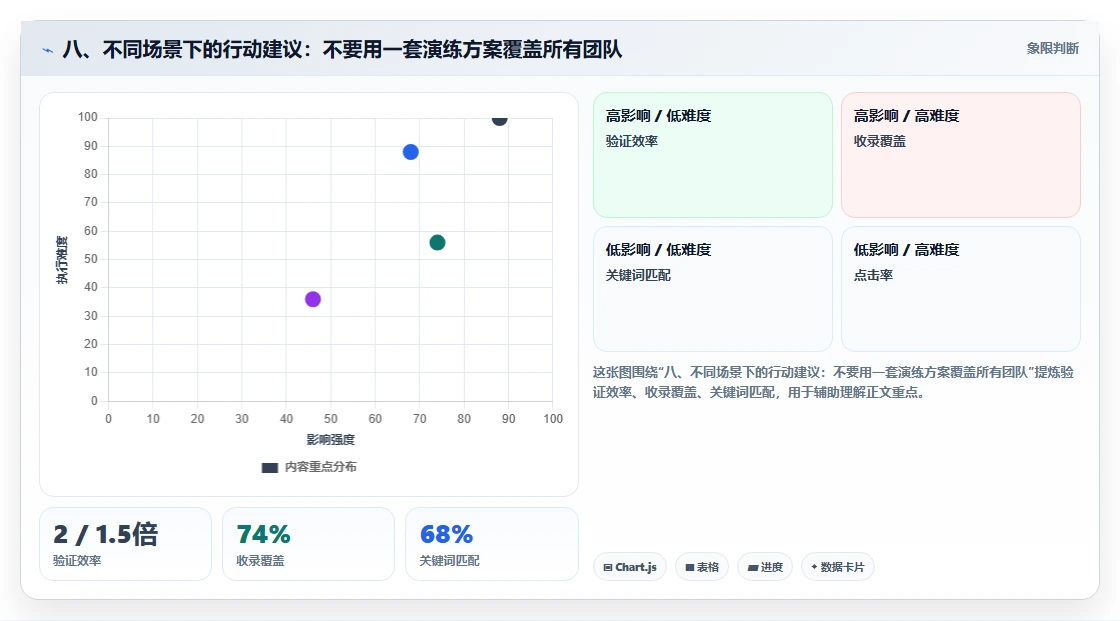Click the 74% 收录覆盖 data card
1120x621 pixels.
[309, 544]
